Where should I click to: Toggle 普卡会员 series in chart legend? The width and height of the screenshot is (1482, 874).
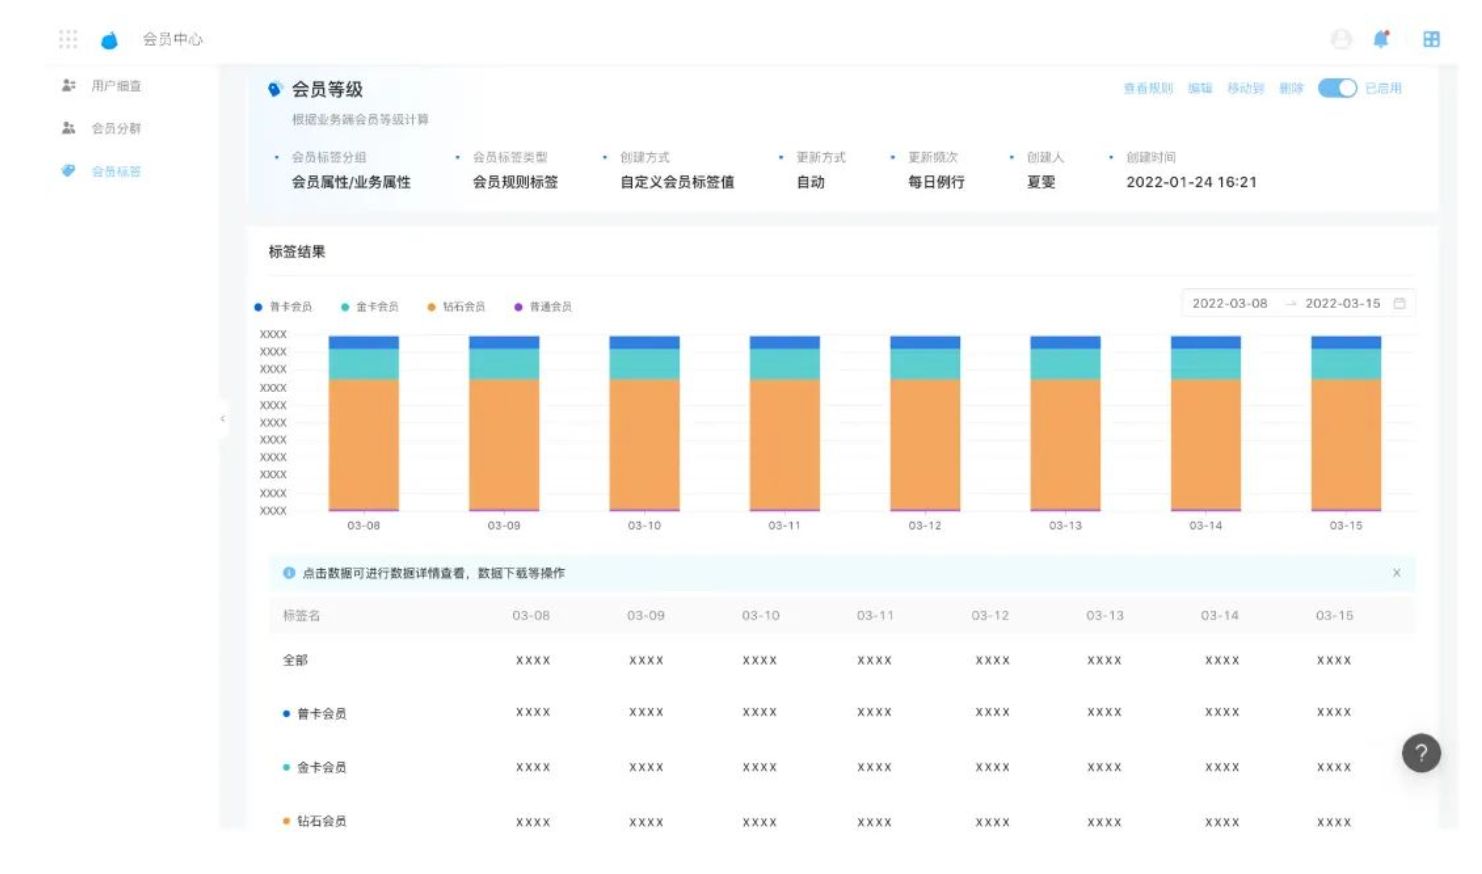pyautogui.click(x=283, y=307)
